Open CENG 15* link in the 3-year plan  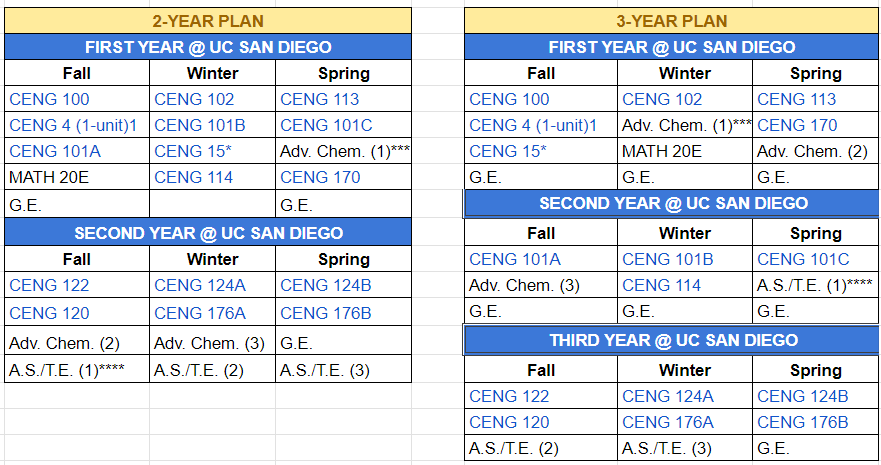tap(508, 152)
